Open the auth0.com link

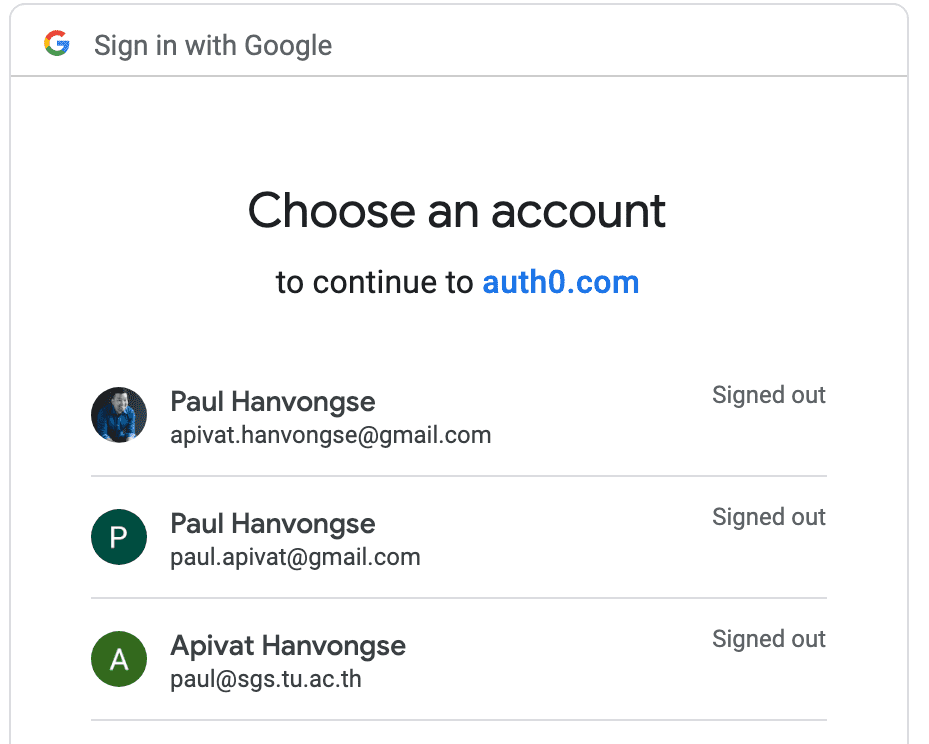pyautogui.click(x=560, y=282)
